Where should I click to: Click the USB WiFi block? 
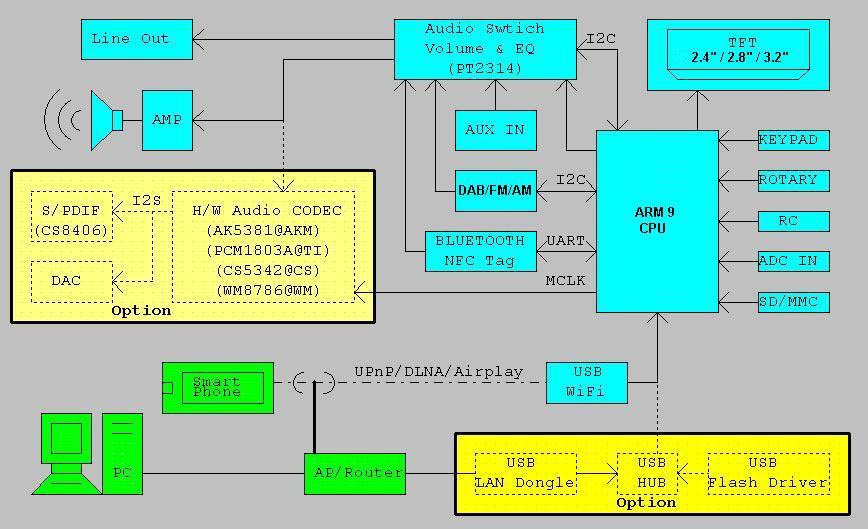tap(587, 383)
